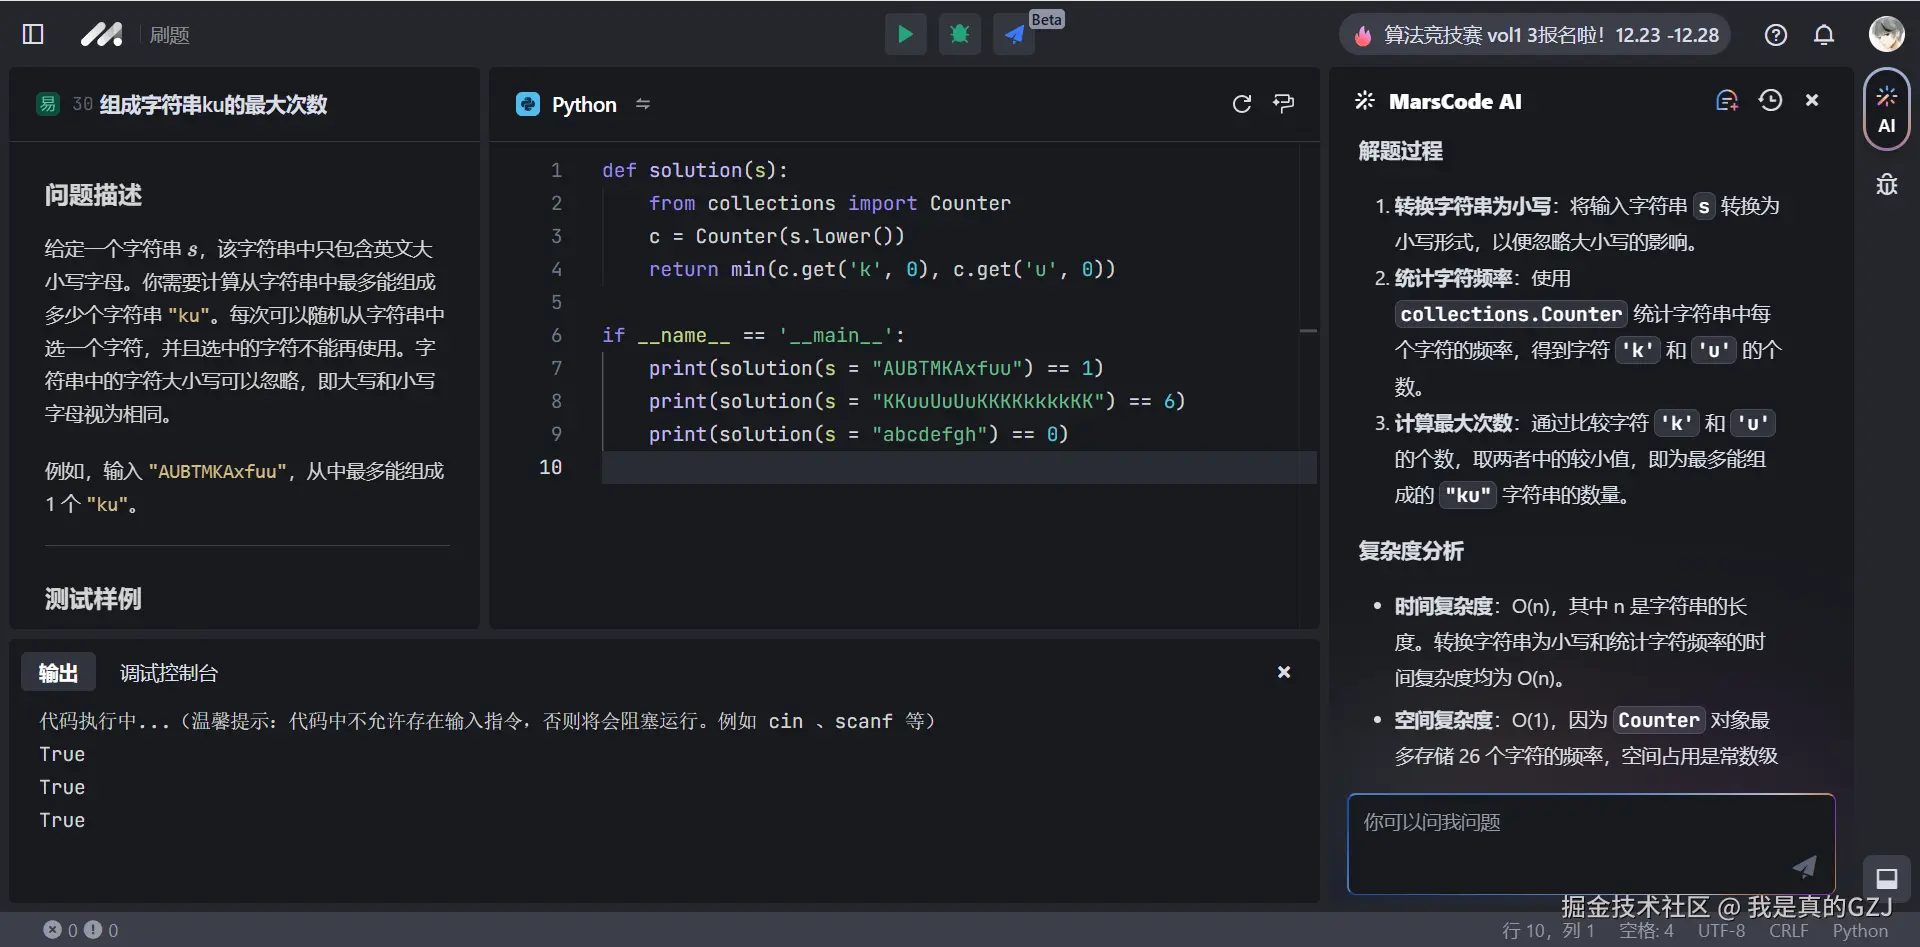Viewport: 1920px width, 947px height.
Task: Switch coding language via the swap icon next to Python
Action: point(643,104)
